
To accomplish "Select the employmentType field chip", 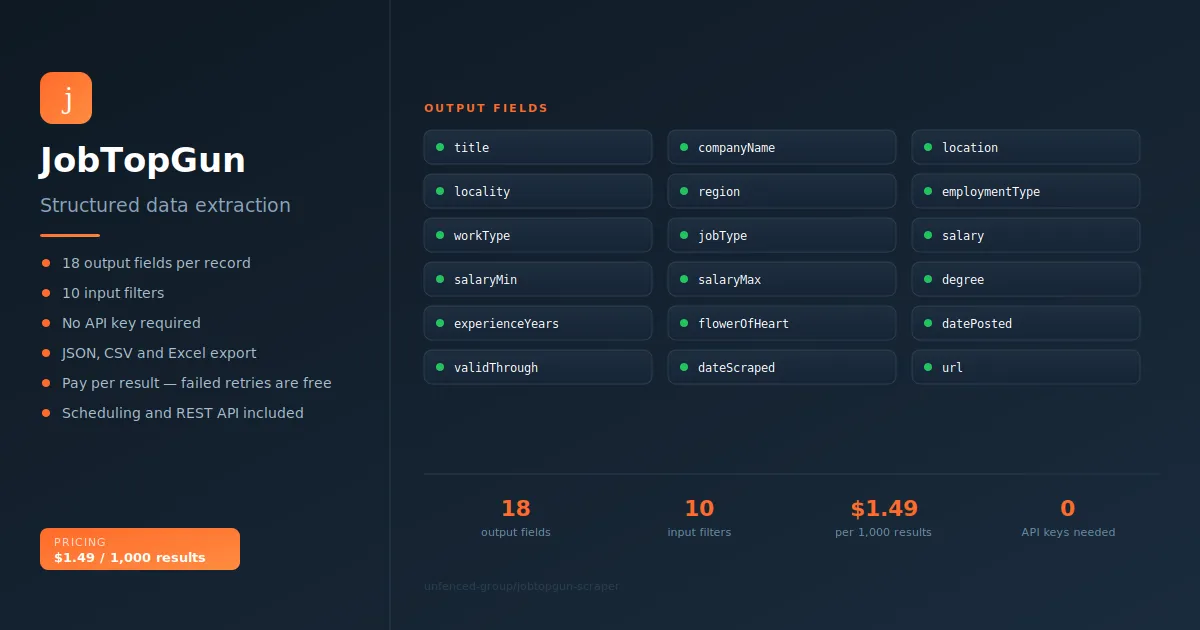I will coord(1026,191).
